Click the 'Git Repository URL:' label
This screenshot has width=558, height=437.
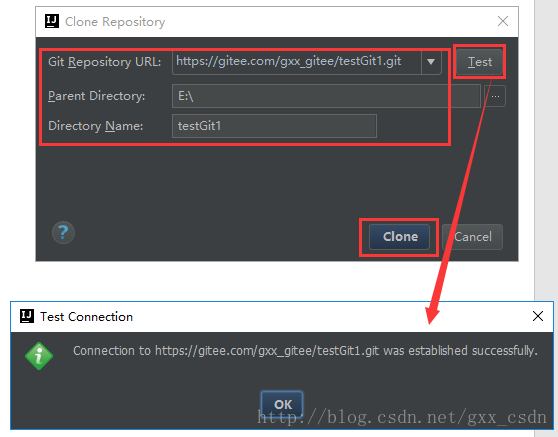(x=105, y=62)
